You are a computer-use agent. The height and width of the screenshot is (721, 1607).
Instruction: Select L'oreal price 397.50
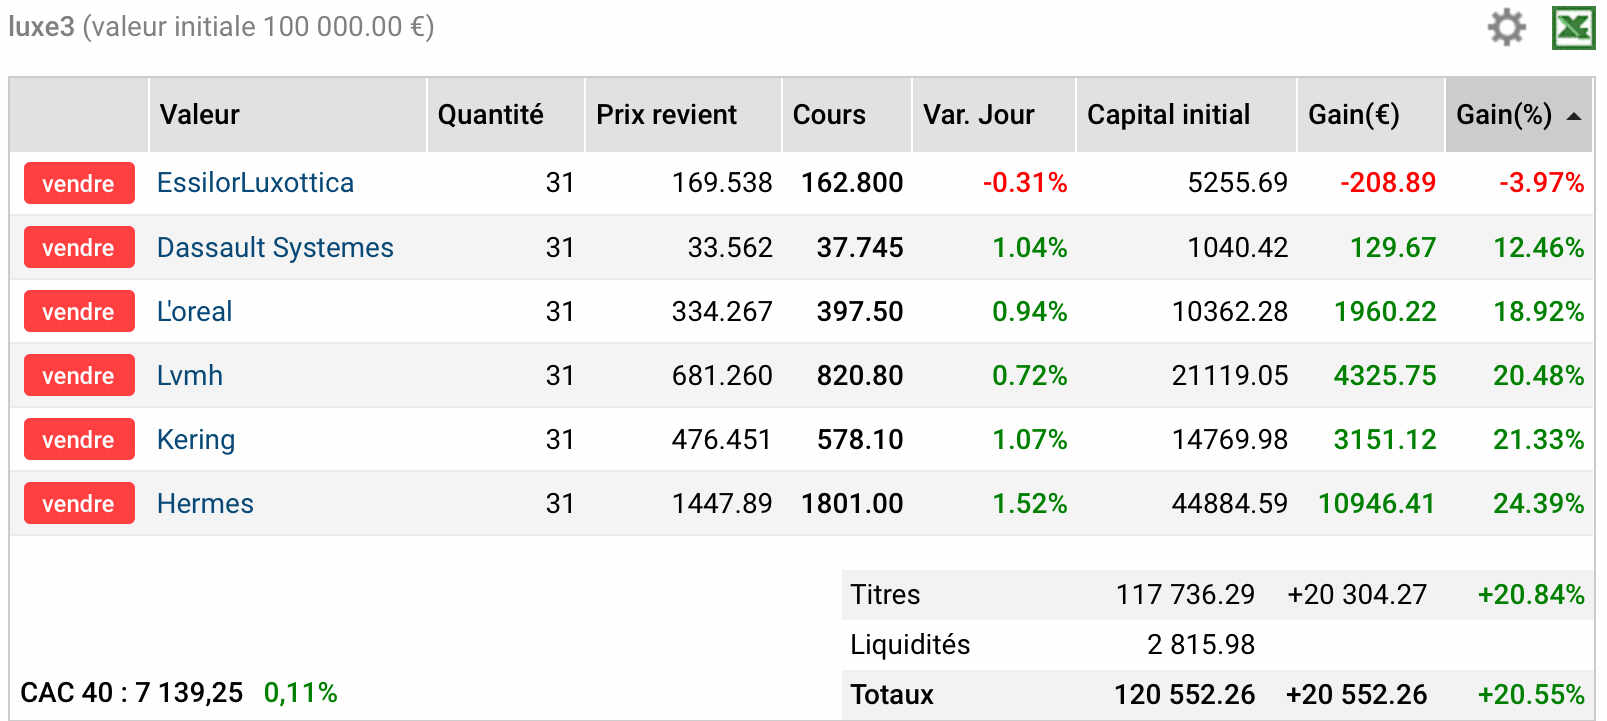[860, 311]
